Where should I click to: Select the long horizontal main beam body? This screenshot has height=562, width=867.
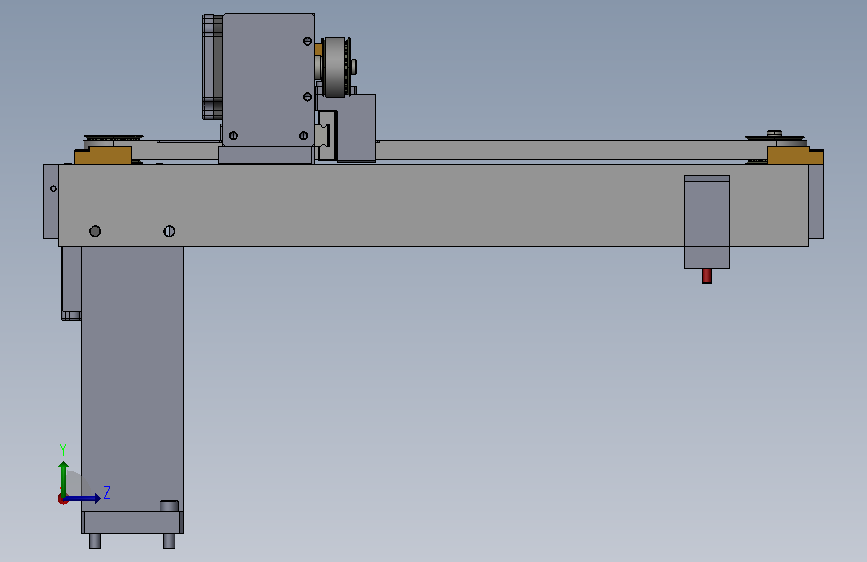pyautogui.click(x=433, y=205)
